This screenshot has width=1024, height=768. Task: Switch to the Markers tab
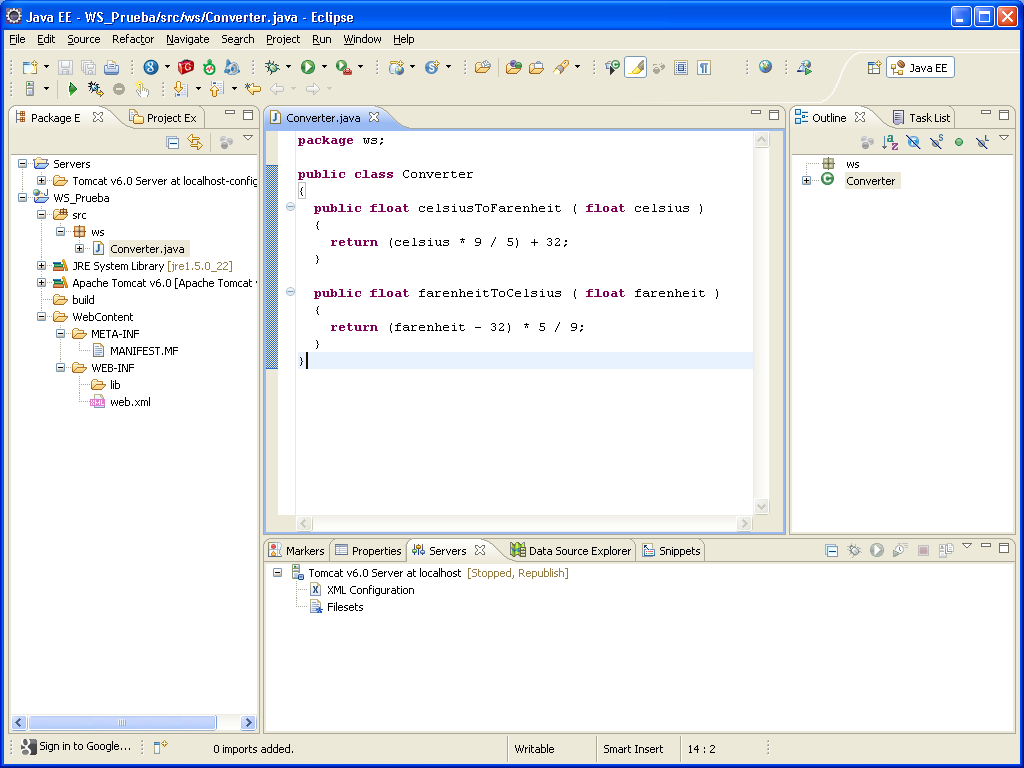point(297,551)
